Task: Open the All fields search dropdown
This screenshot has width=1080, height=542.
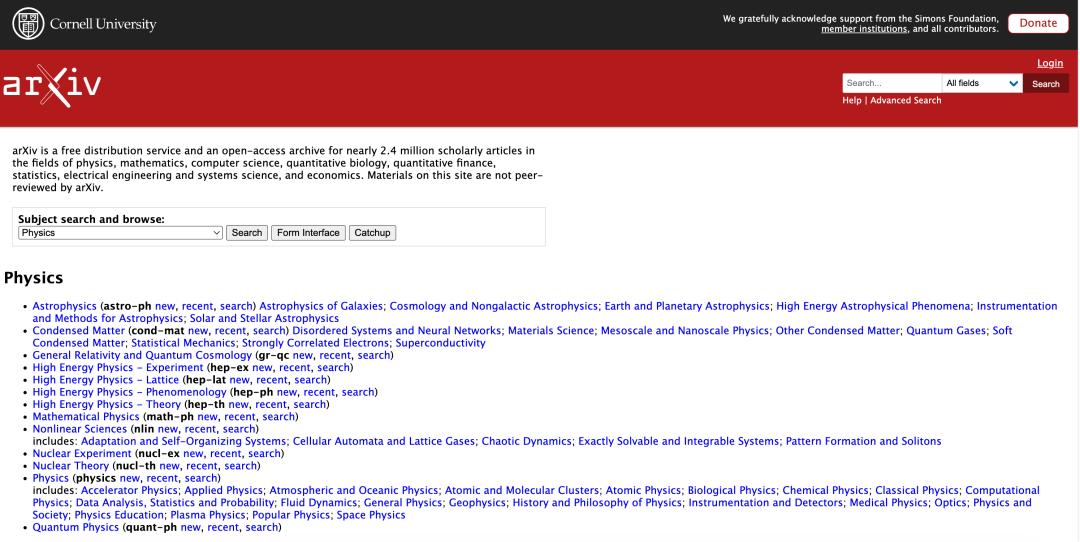Action: coord(982,83)
